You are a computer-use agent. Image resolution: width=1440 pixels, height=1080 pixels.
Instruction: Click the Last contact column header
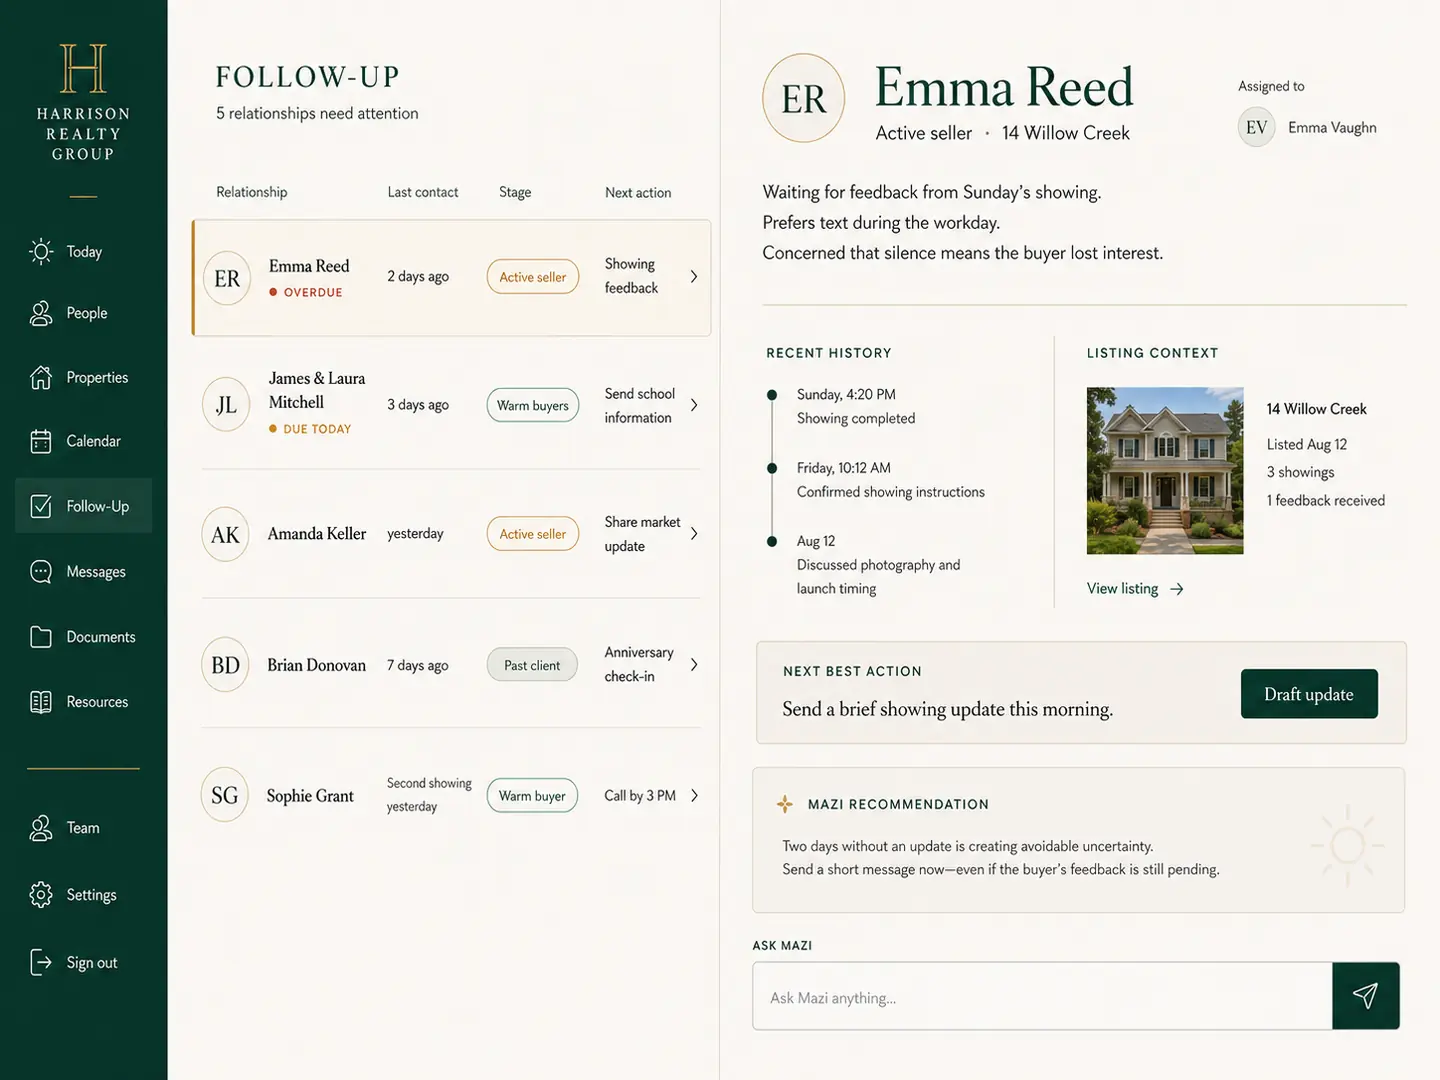tap(423, 192)
